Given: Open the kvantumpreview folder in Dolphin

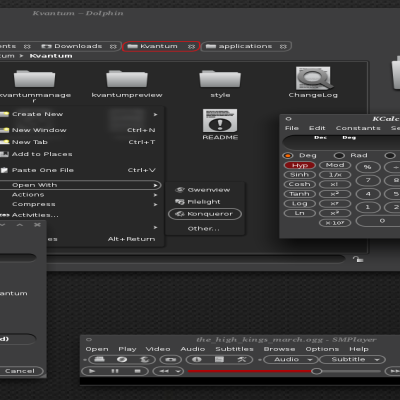Looking at the screenshot, I should click(127, 79).
